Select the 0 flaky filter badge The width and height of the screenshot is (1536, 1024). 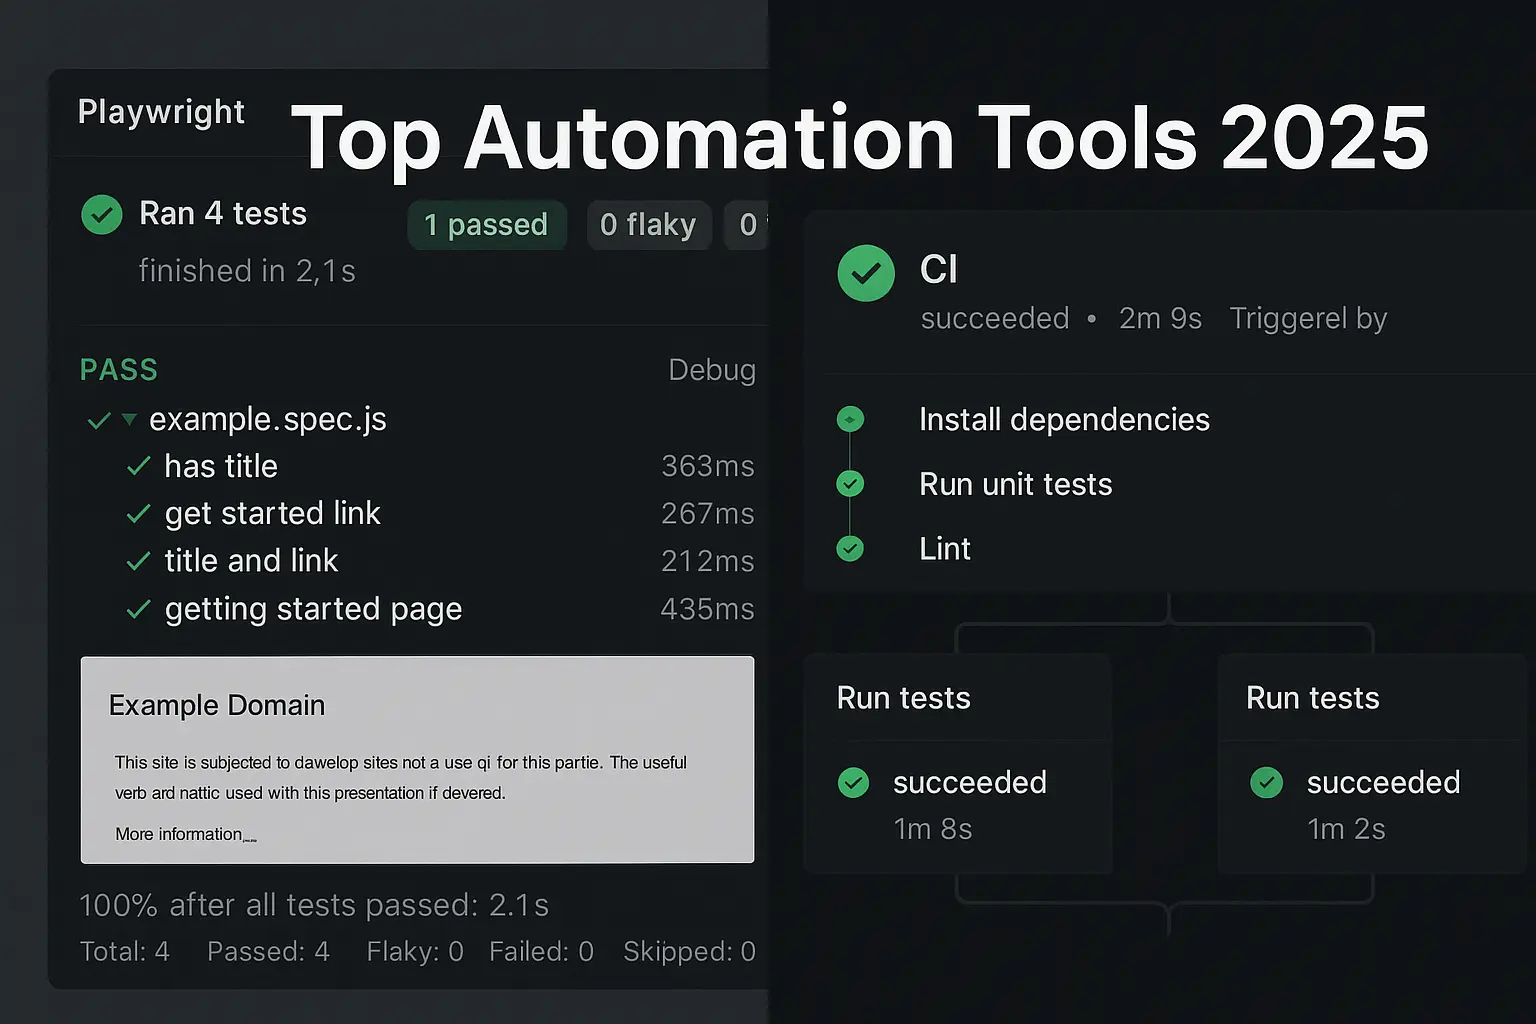648,225
